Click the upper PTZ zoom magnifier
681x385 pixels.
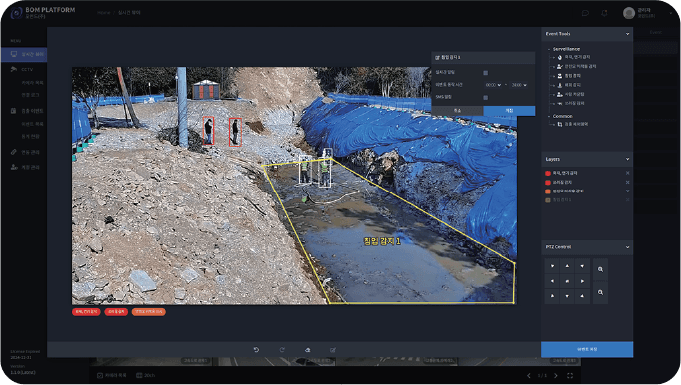coord(600,269)
